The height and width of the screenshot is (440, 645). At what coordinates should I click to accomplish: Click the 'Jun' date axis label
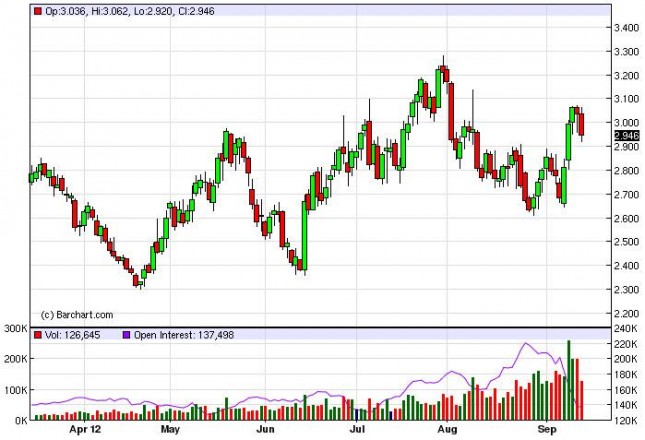click(265, 430)
